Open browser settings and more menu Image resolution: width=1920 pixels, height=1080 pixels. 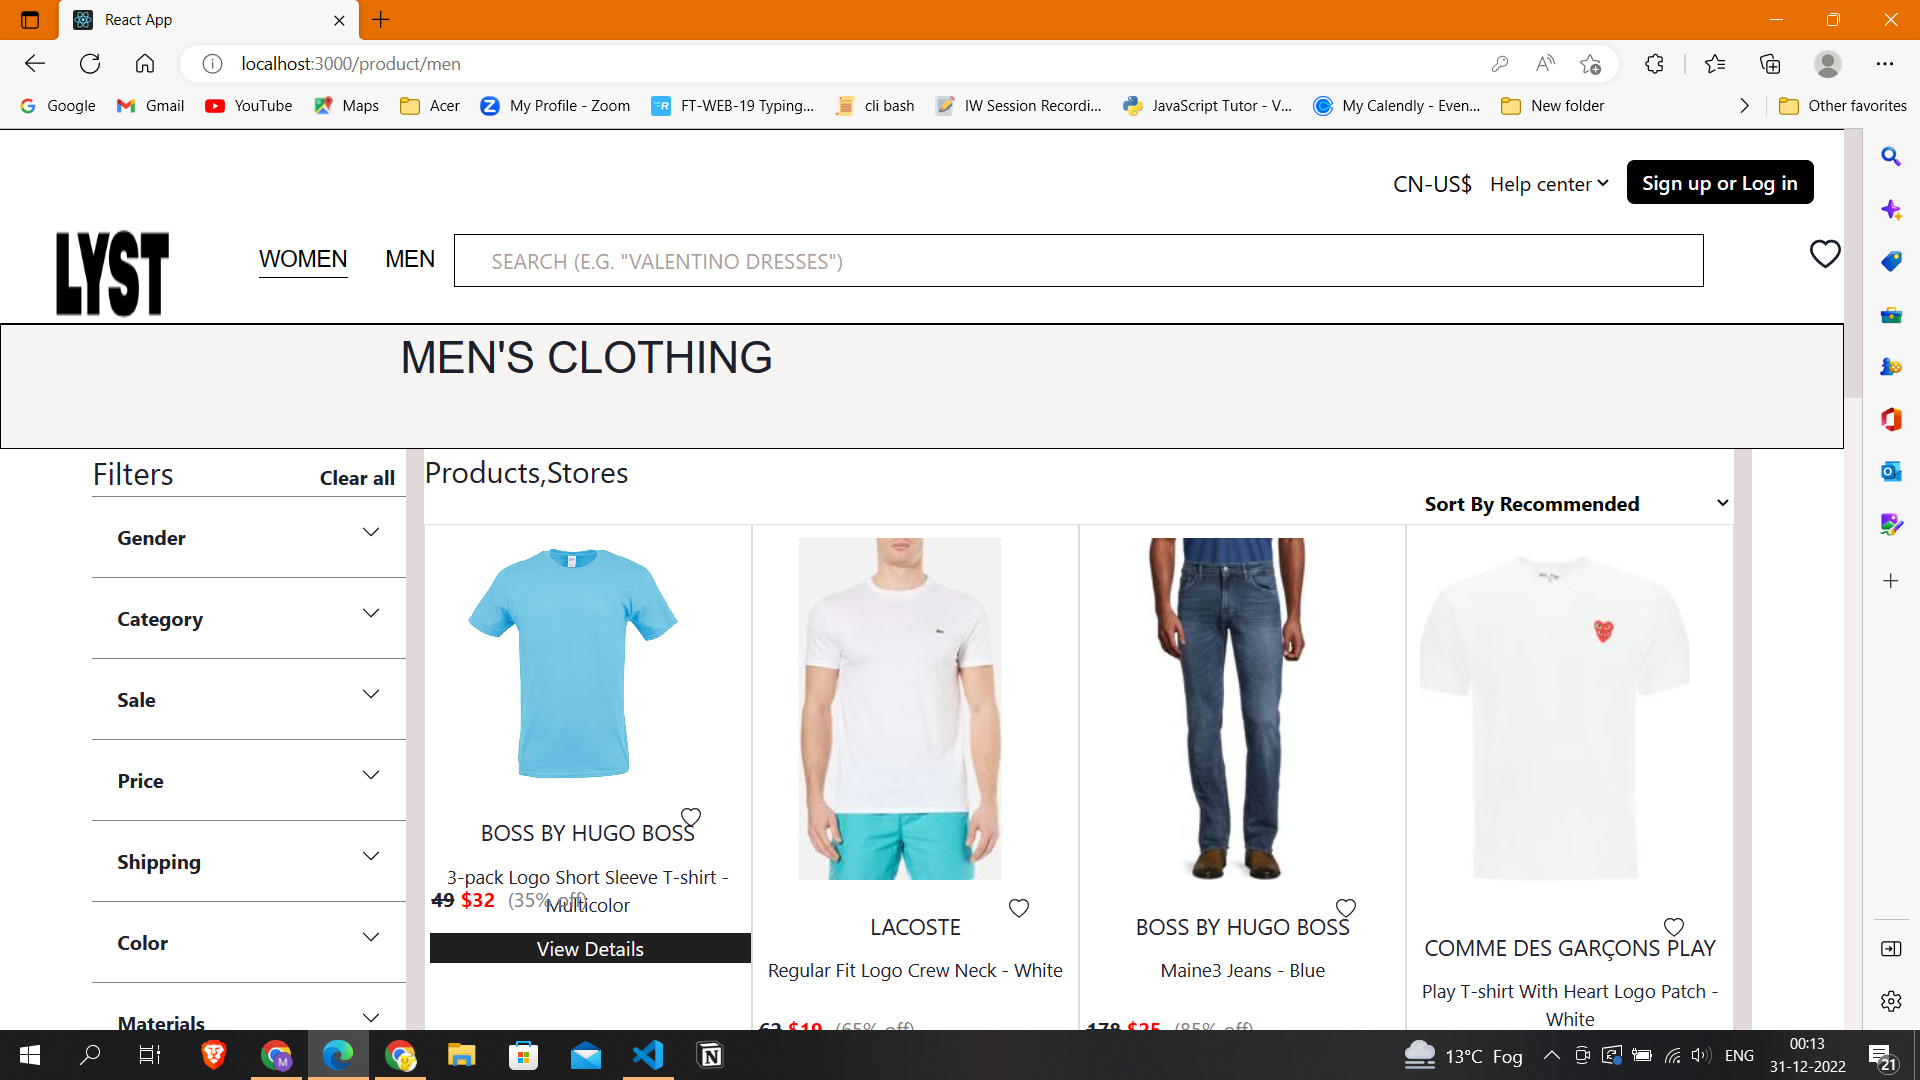[x=1885, y=64]
